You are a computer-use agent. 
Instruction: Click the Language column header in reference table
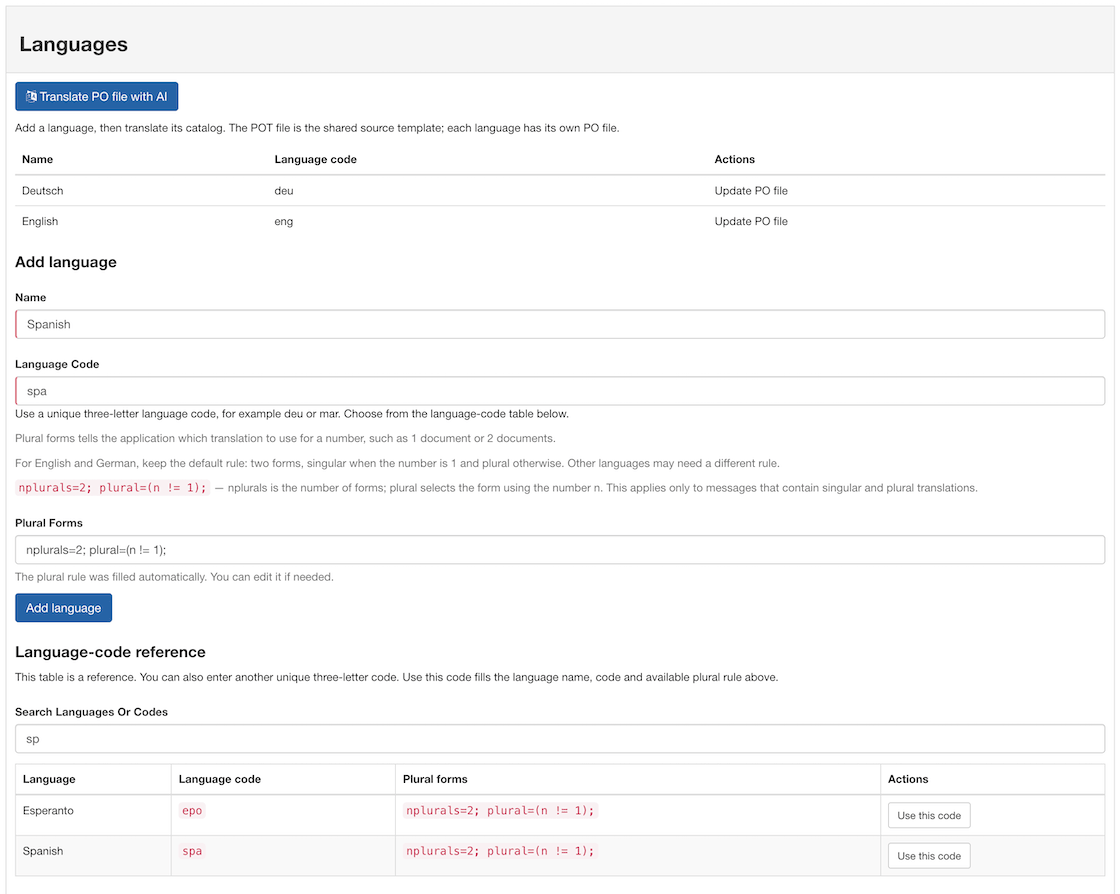pyautogui.click(x=49, y=779)
